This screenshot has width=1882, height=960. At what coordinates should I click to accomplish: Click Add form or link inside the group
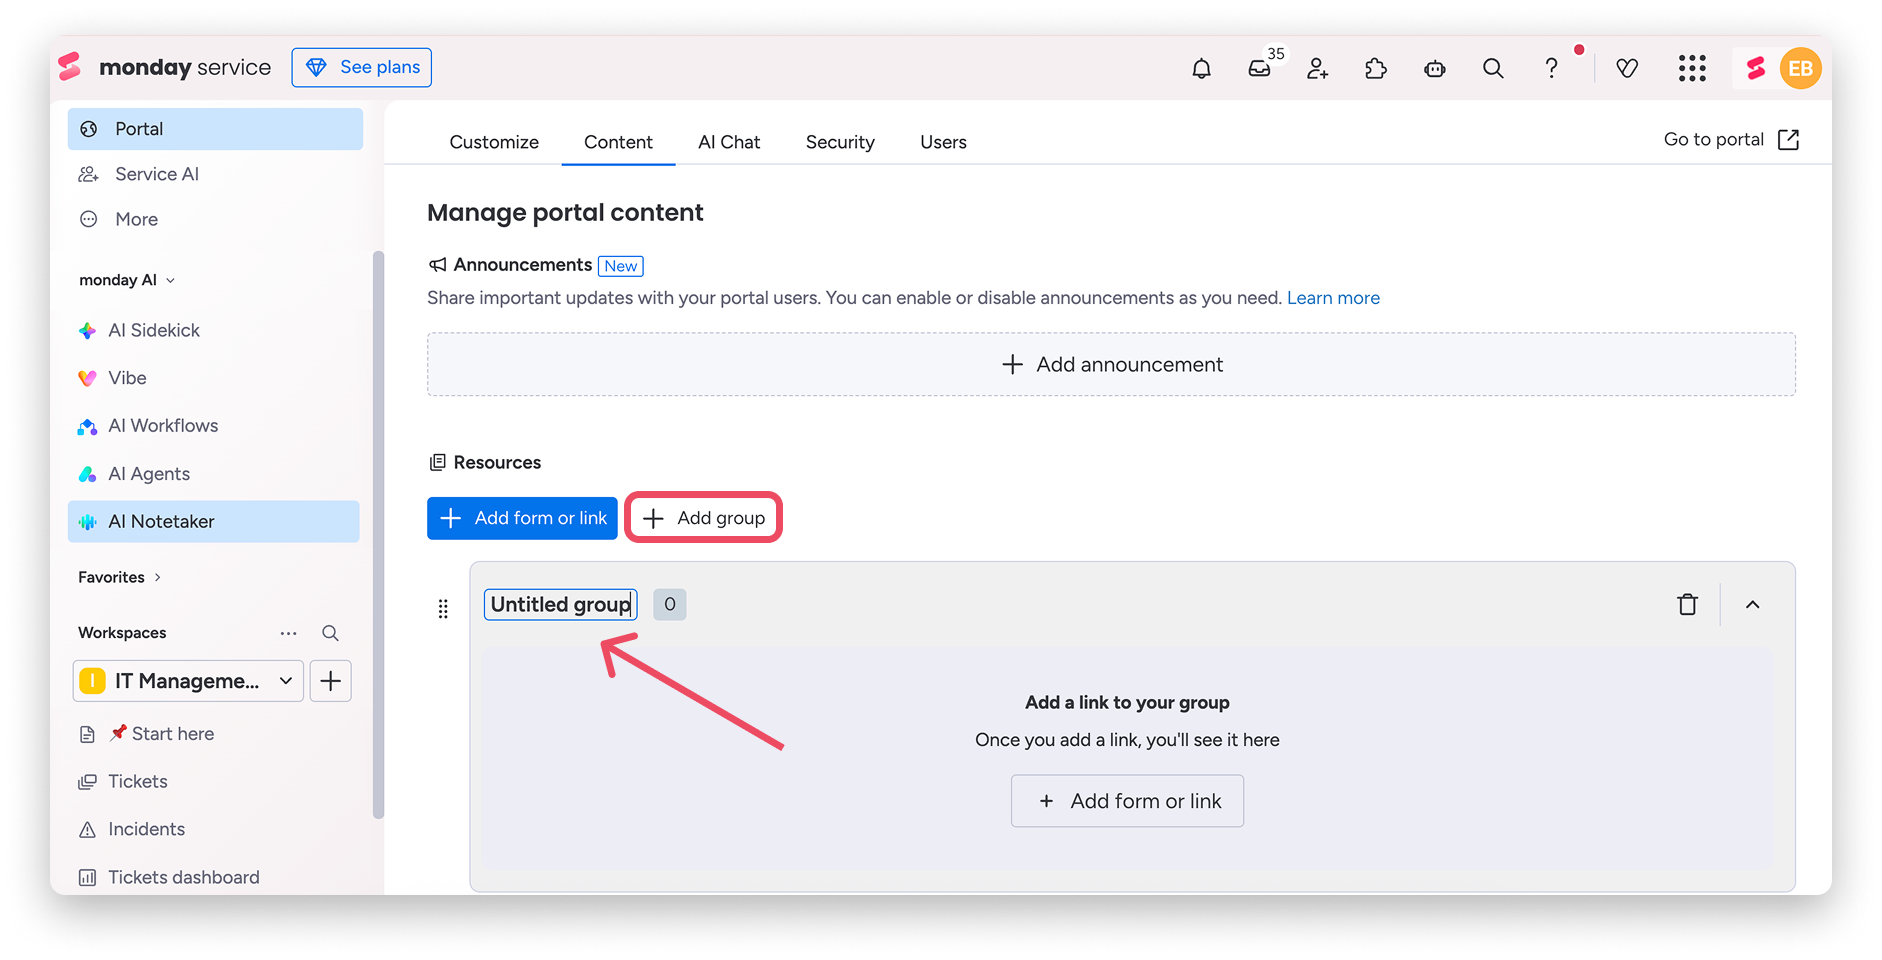(x=1127, y=801)
